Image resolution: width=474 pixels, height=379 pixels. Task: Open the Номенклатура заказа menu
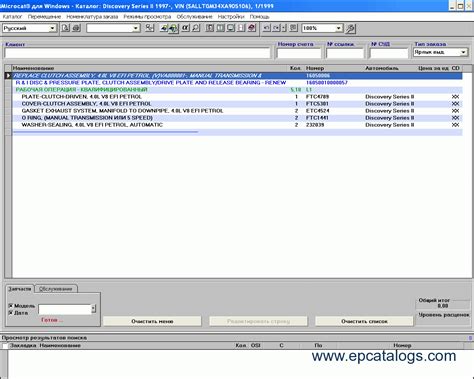(92, 17)
